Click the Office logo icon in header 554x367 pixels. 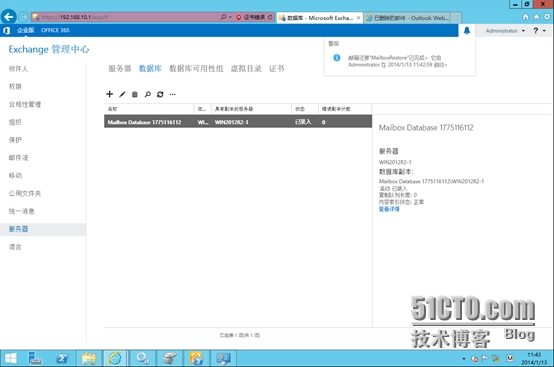(x=6, y=30)
